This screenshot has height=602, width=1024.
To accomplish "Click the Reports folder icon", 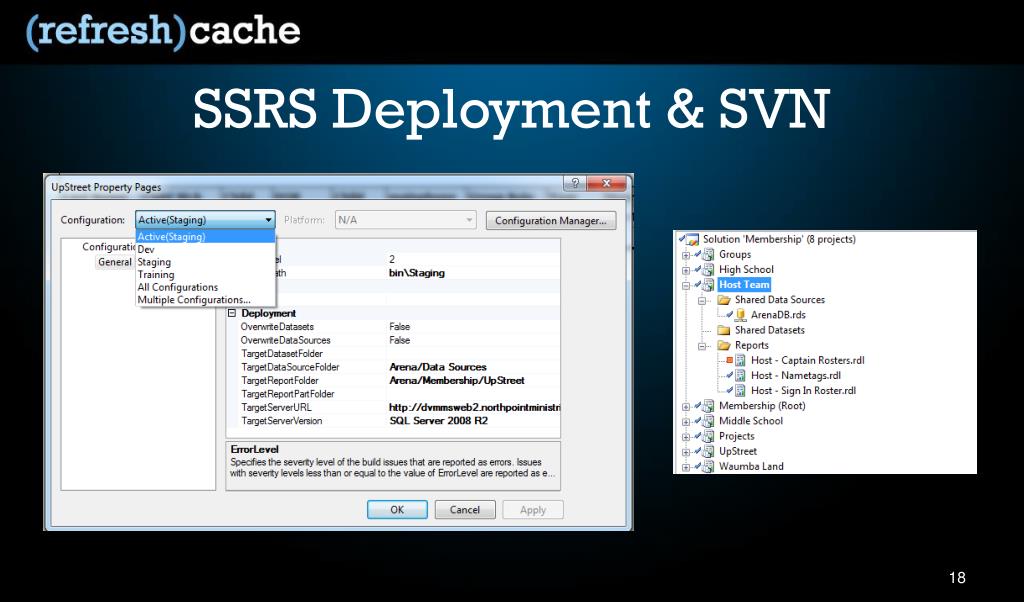I will (x=724, y=345).
